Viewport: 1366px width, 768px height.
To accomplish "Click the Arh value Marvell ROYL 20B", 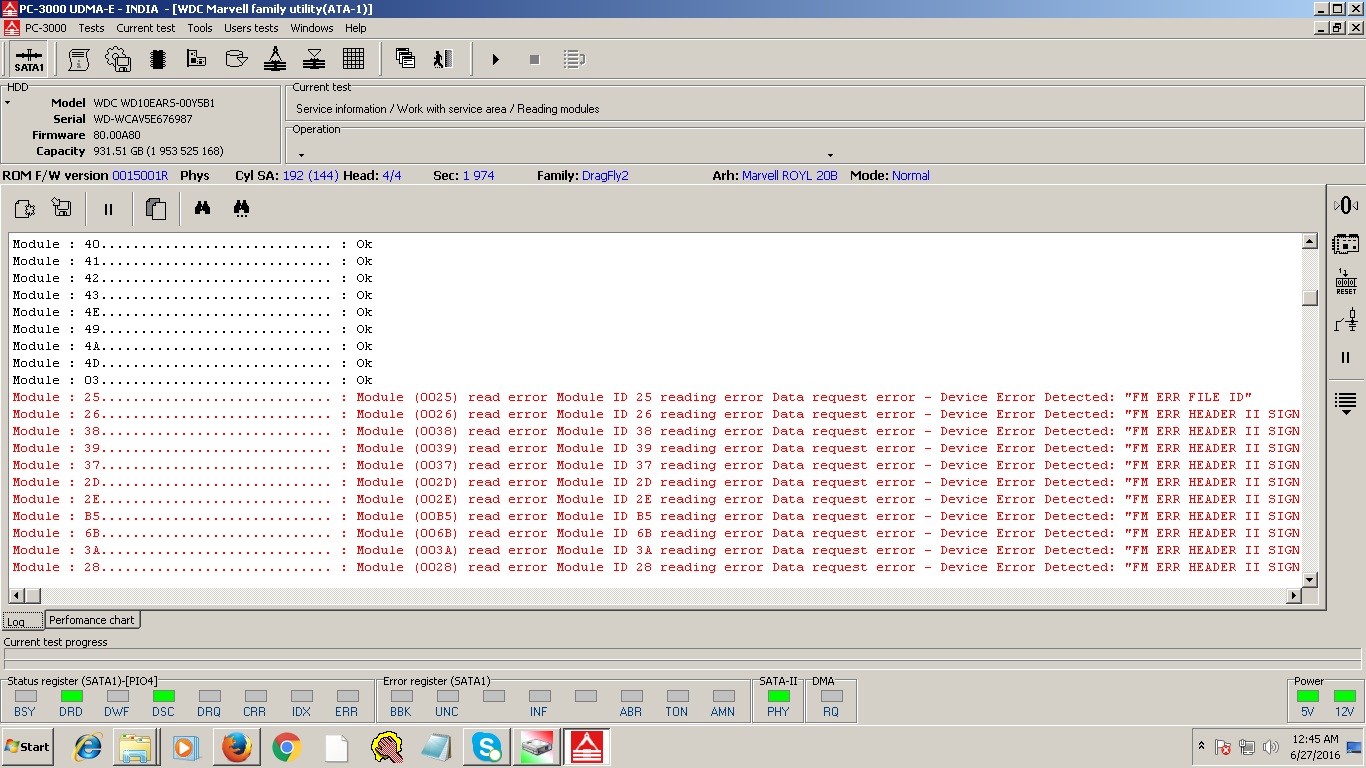I will click(790, 175).
